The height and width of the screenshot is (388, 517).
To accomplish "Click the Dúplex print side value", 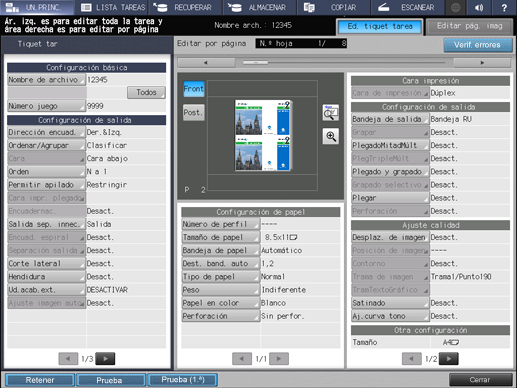I will pos(443,93).
